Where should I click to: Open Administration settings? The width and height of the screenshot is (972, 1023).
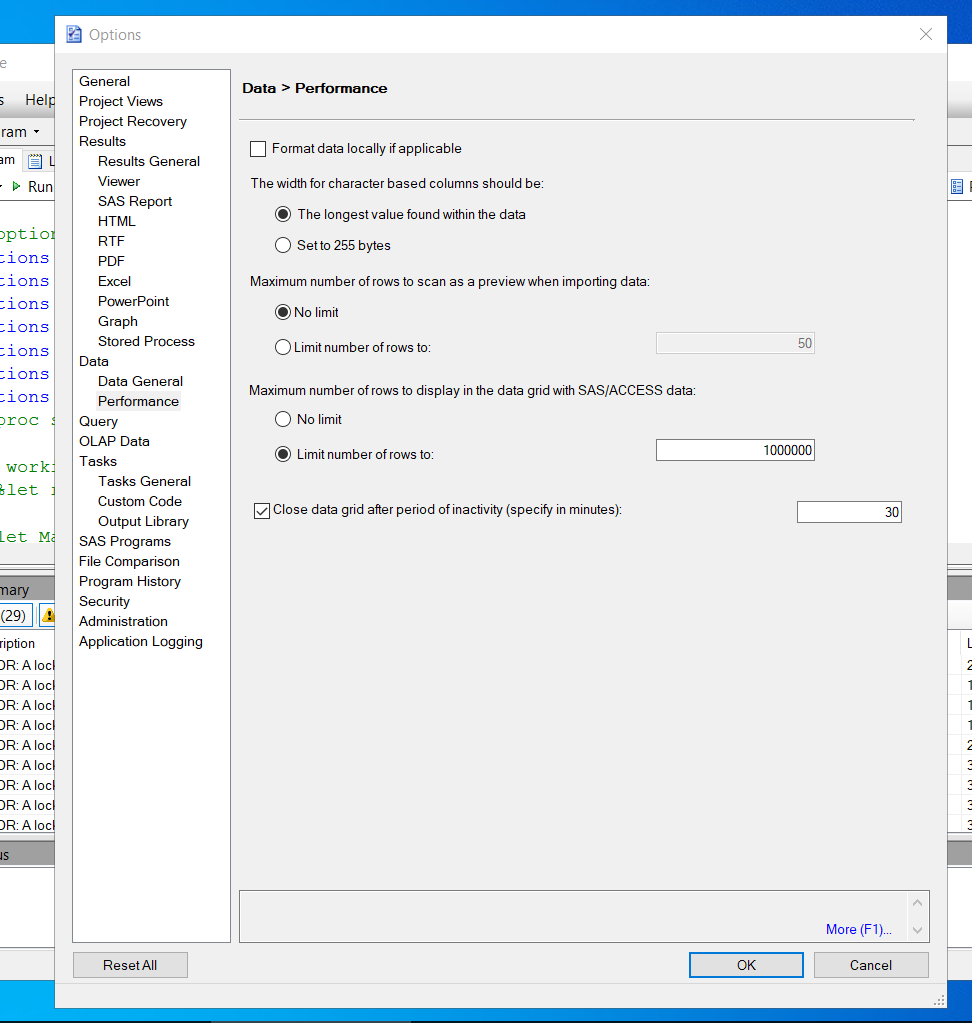pos(123,621)
